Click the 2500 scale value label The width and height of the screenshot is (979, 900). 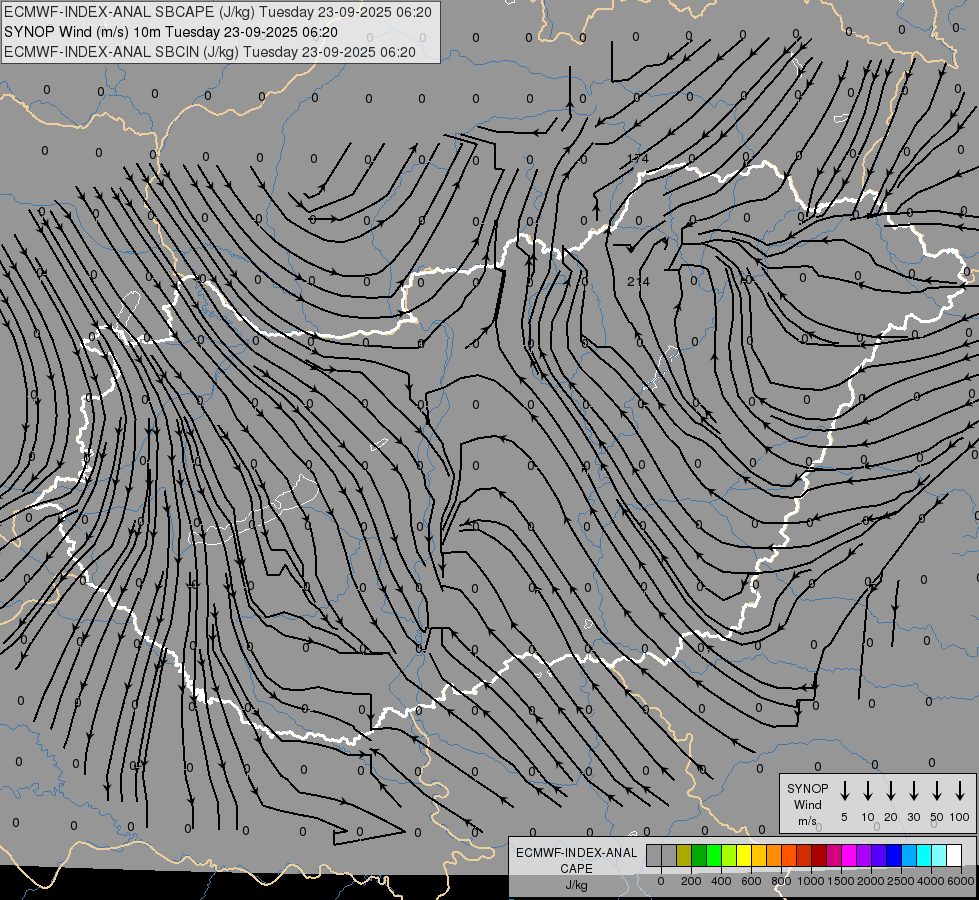click(901, 881)
